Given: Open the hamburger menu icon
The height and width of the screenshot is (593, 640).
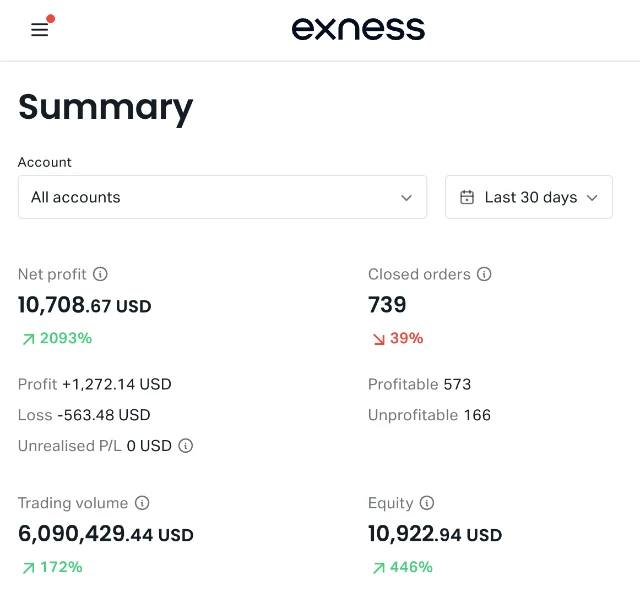Looking at the screenshot, I should click(40, 30).
